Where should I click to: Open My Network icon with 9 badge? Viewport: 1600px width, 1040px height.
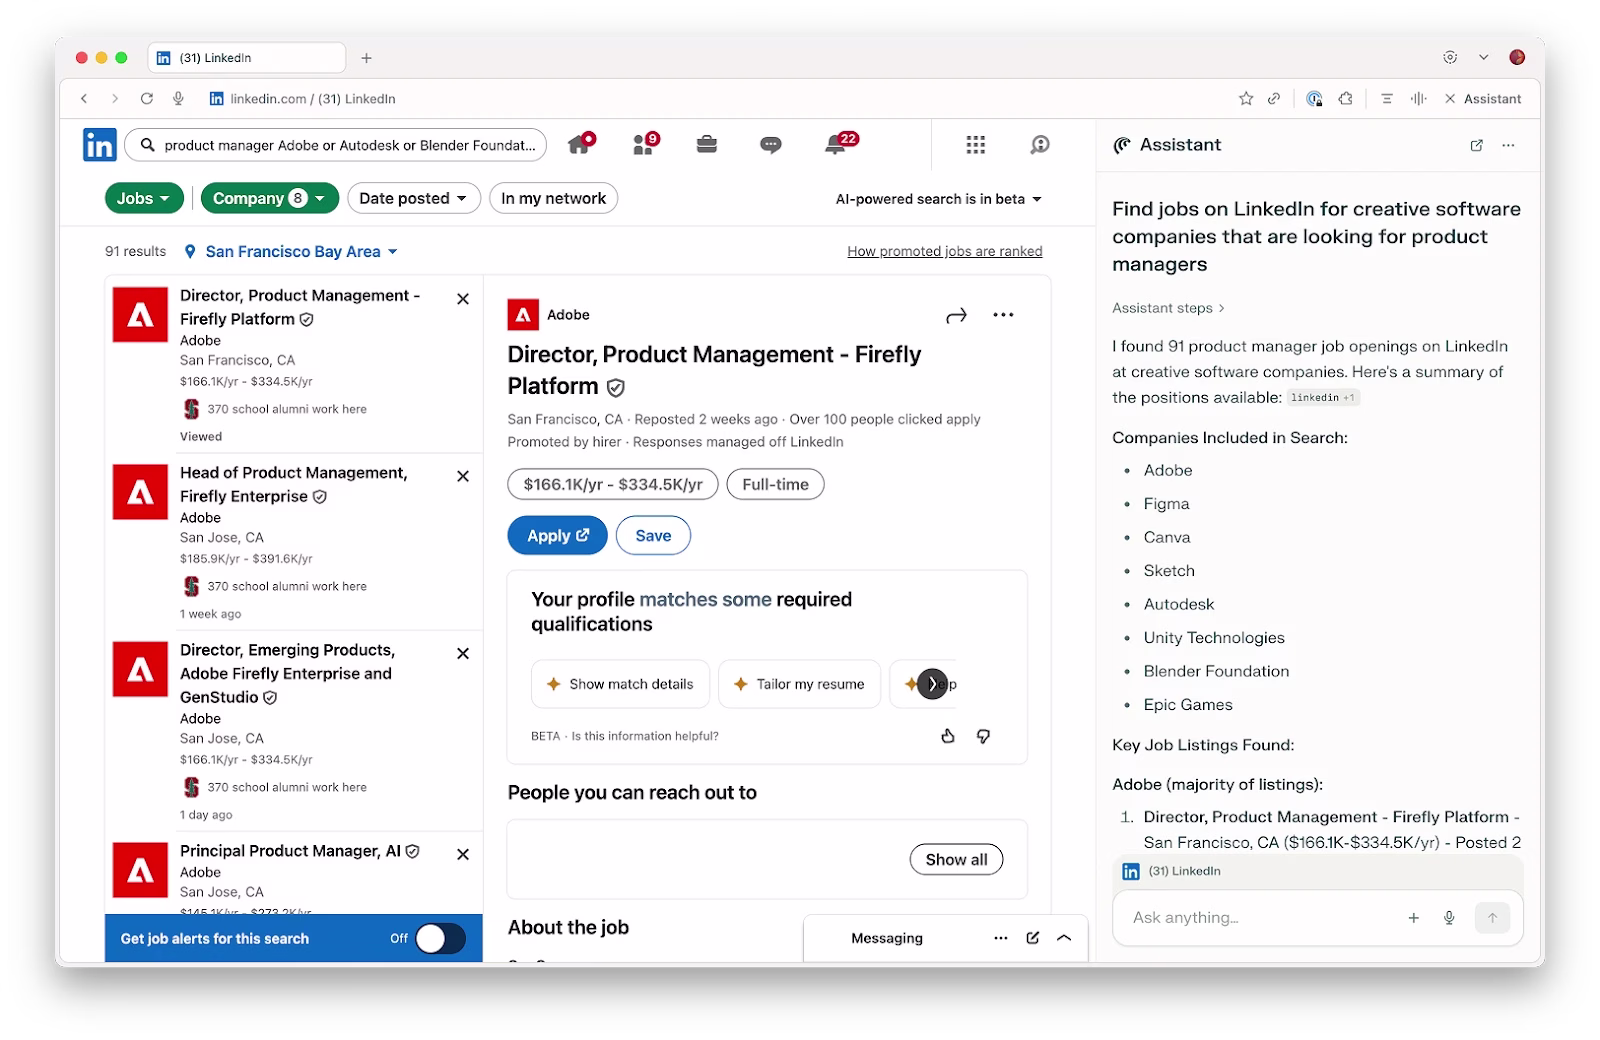pyautogui.click(x=645, y=144)
